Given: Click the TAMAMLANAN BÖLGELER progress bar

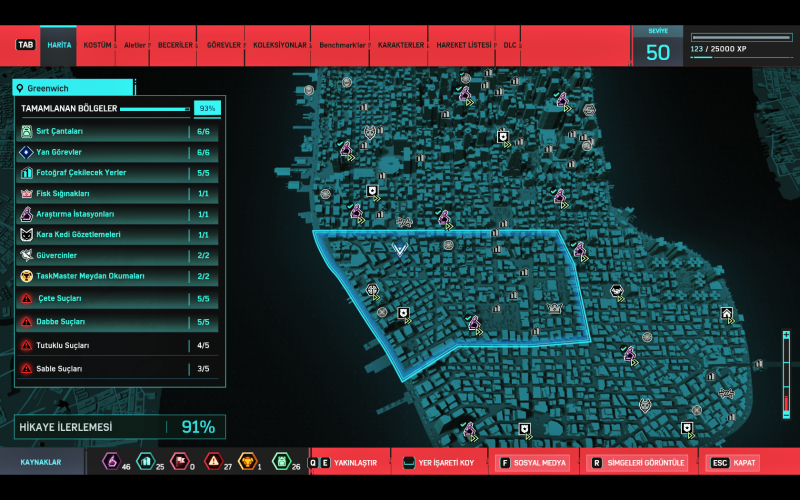Looking at the screenshot, I should [155, 109].
